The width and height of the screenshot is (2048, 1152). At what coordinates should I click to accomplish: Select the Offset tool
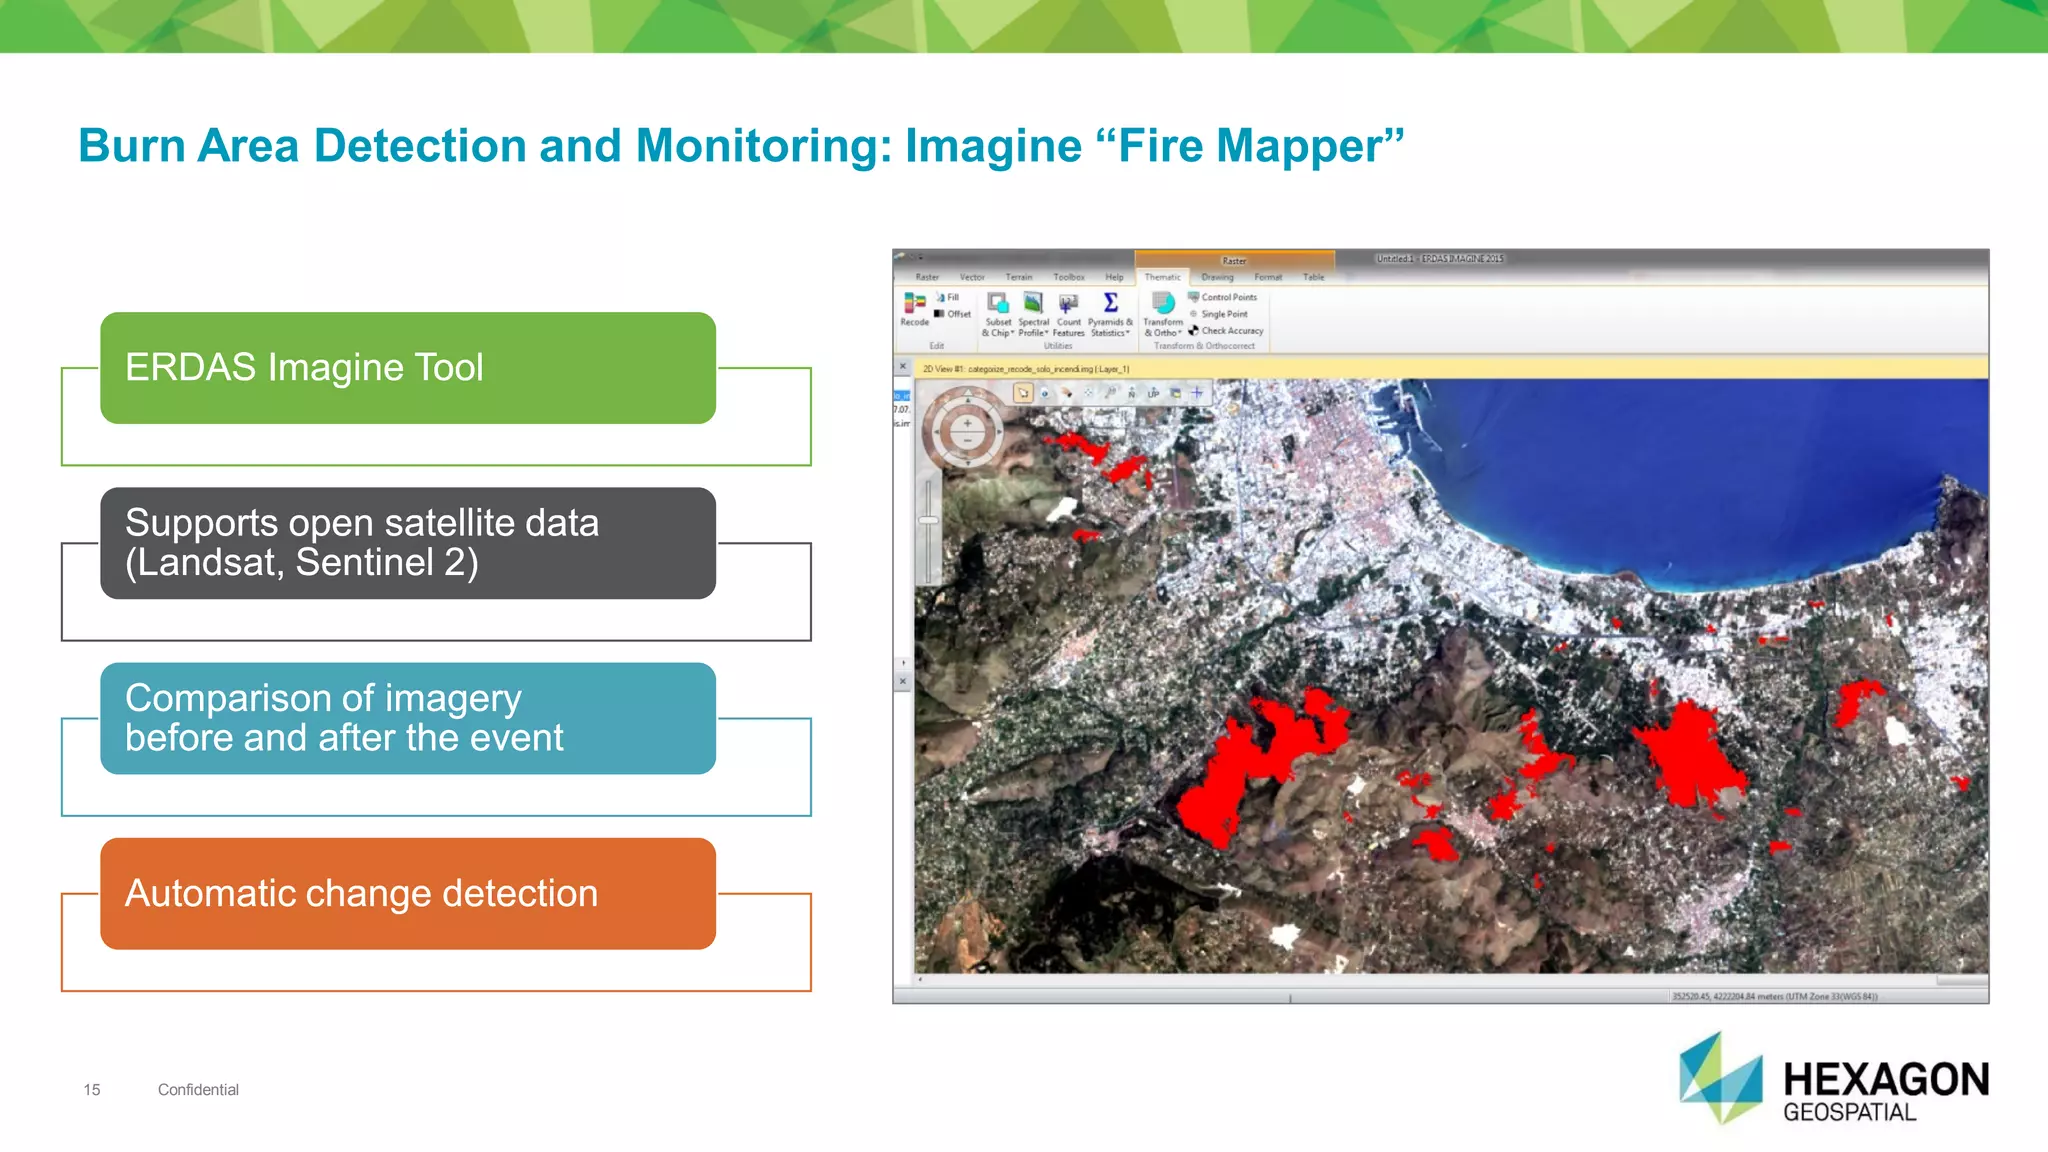(x=952, y=314)
